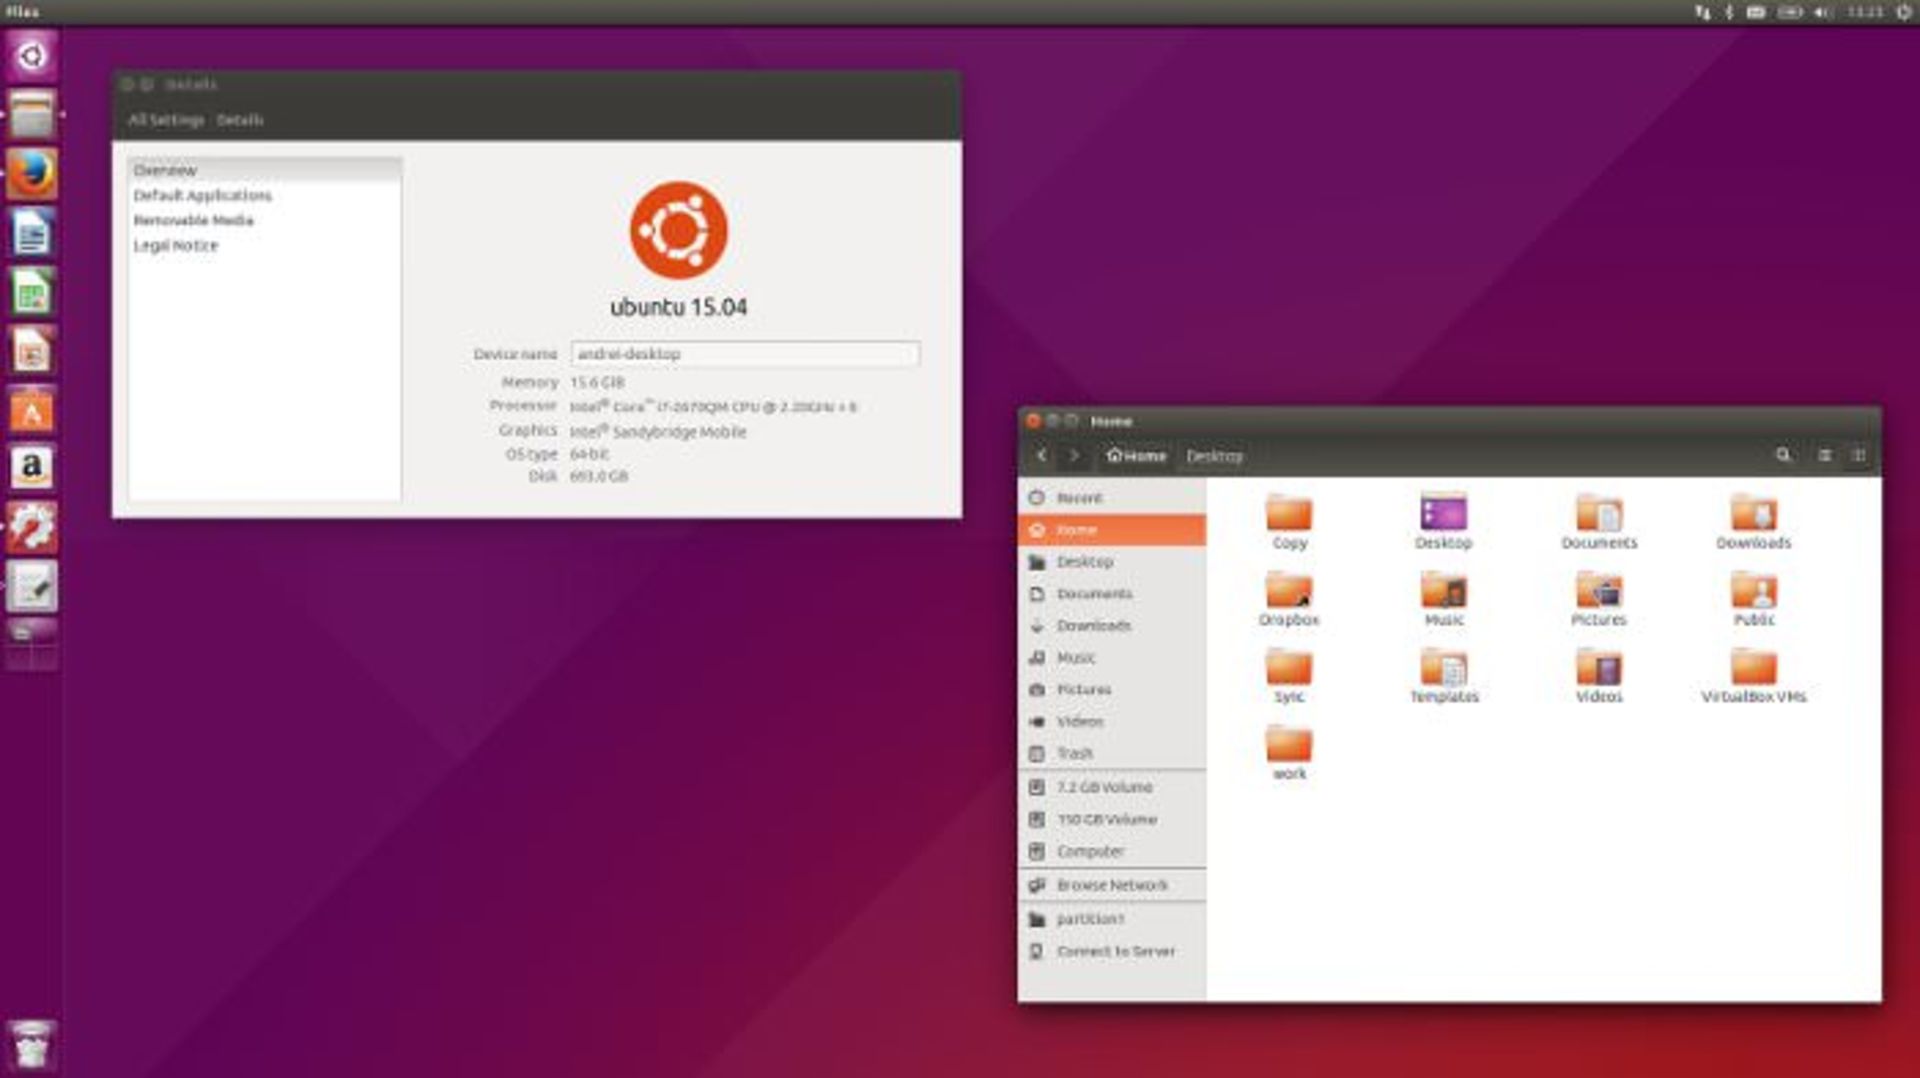Toggle the search bar in Files
This screenshot has width=1920, height=1078.
tap(1784, 454)
